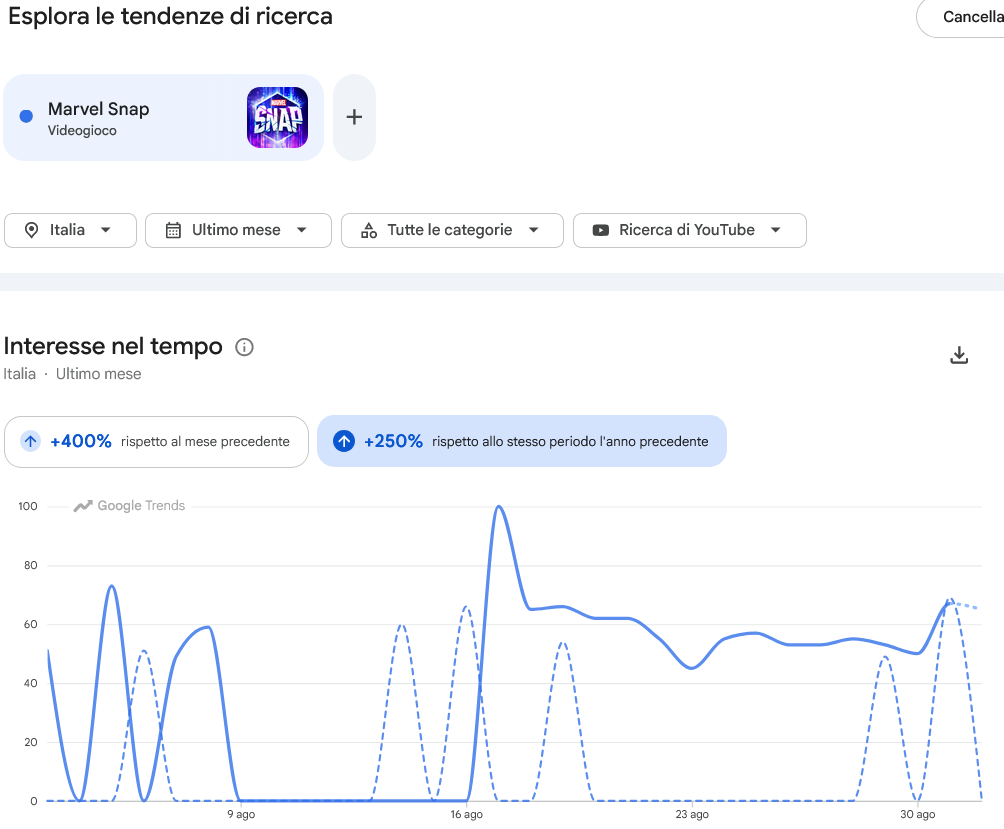This screenshot has width=1004, height=829.
Task: Open the Italia location dropdown
Action: (70, 230)
